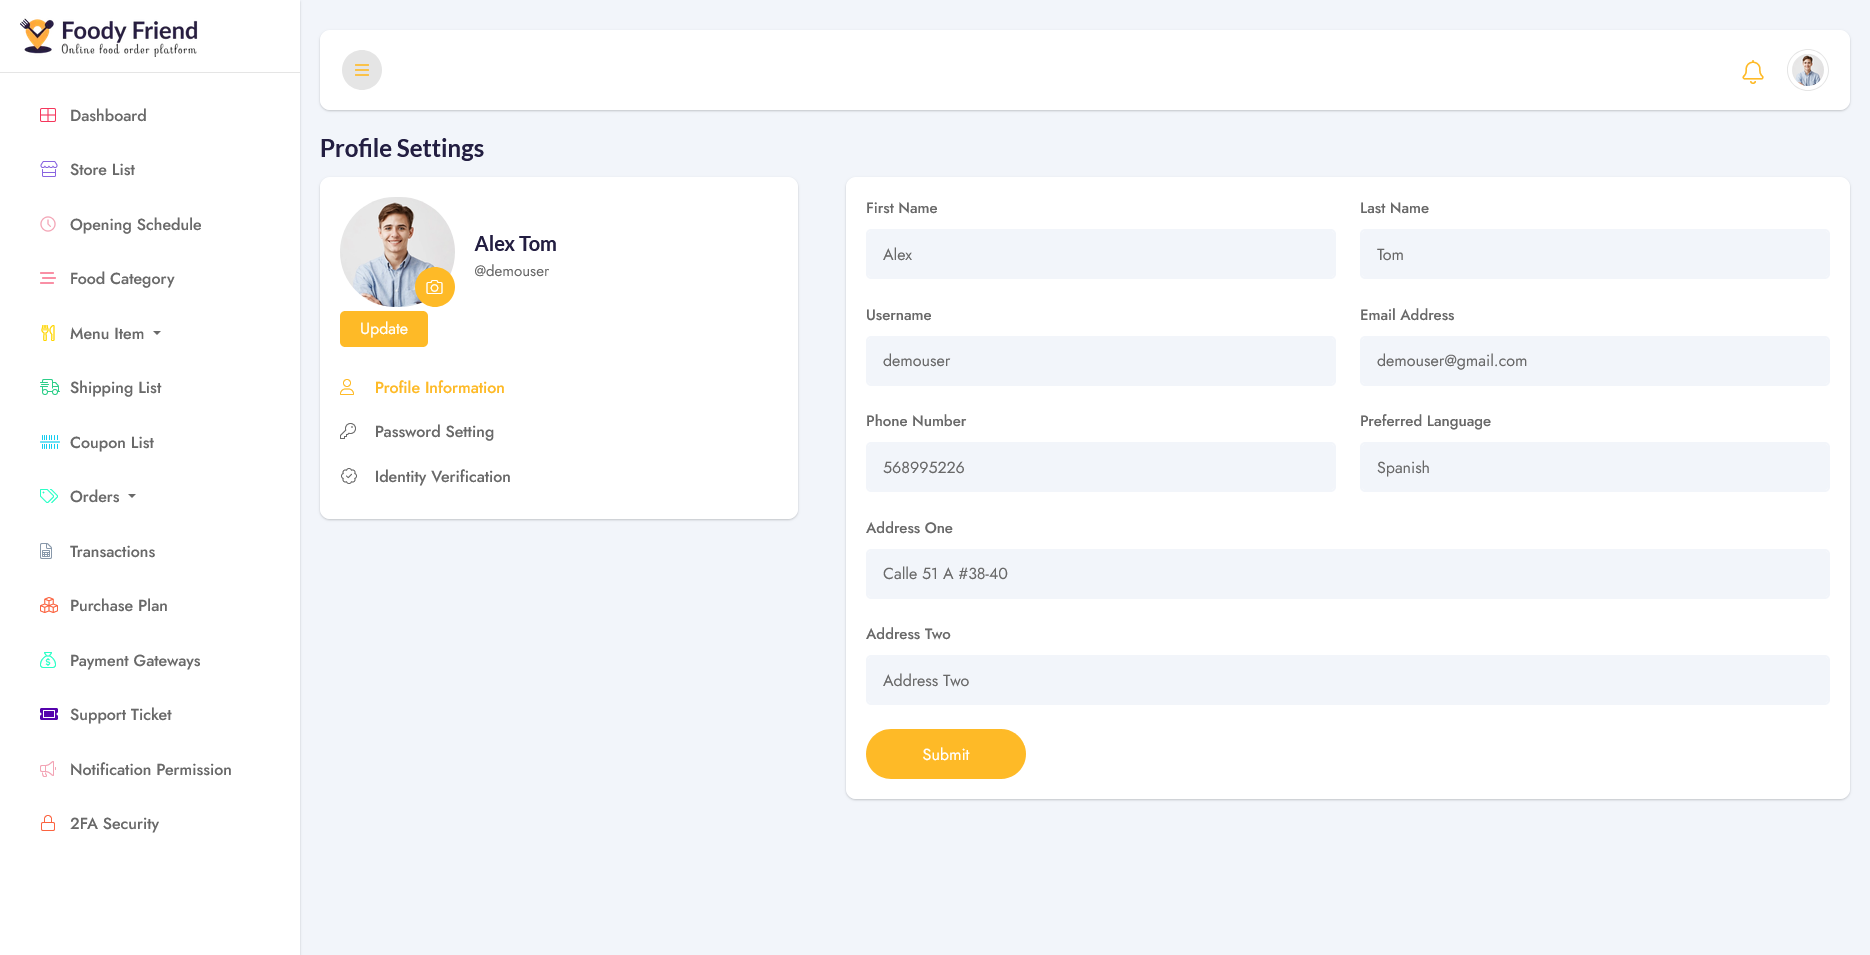Viewport: 1870px width, 955px height.
Task: Click the Alex Tom profile picture
Action: (x=397, y=252)
